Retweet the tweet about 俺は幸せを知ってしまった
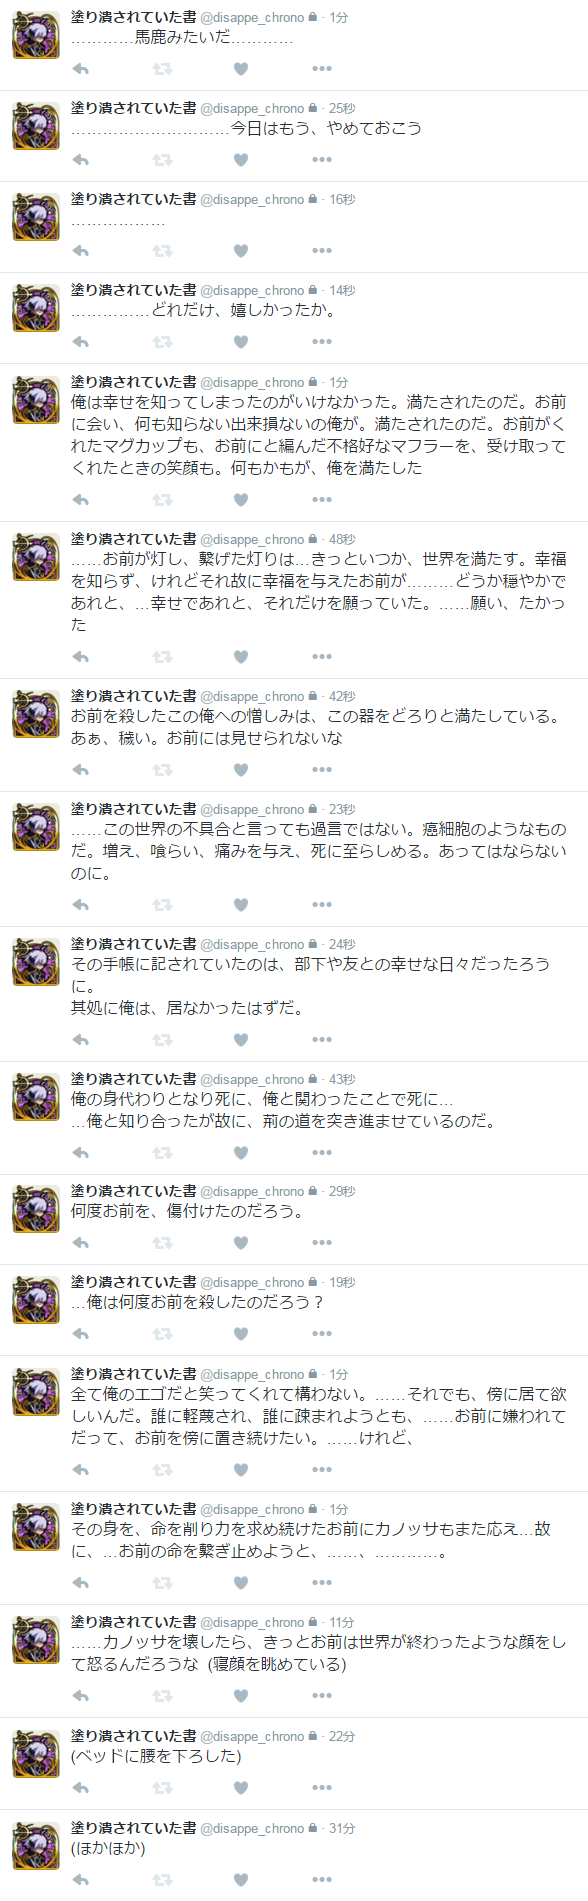The image size is (588, 1901). (x=162, y=499)
